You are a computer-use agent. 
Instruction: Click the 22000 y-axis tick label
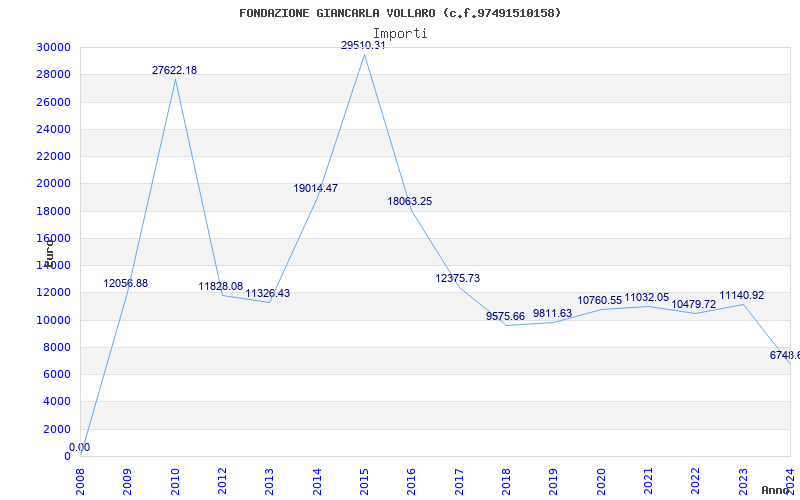click(x=53, y=156)
